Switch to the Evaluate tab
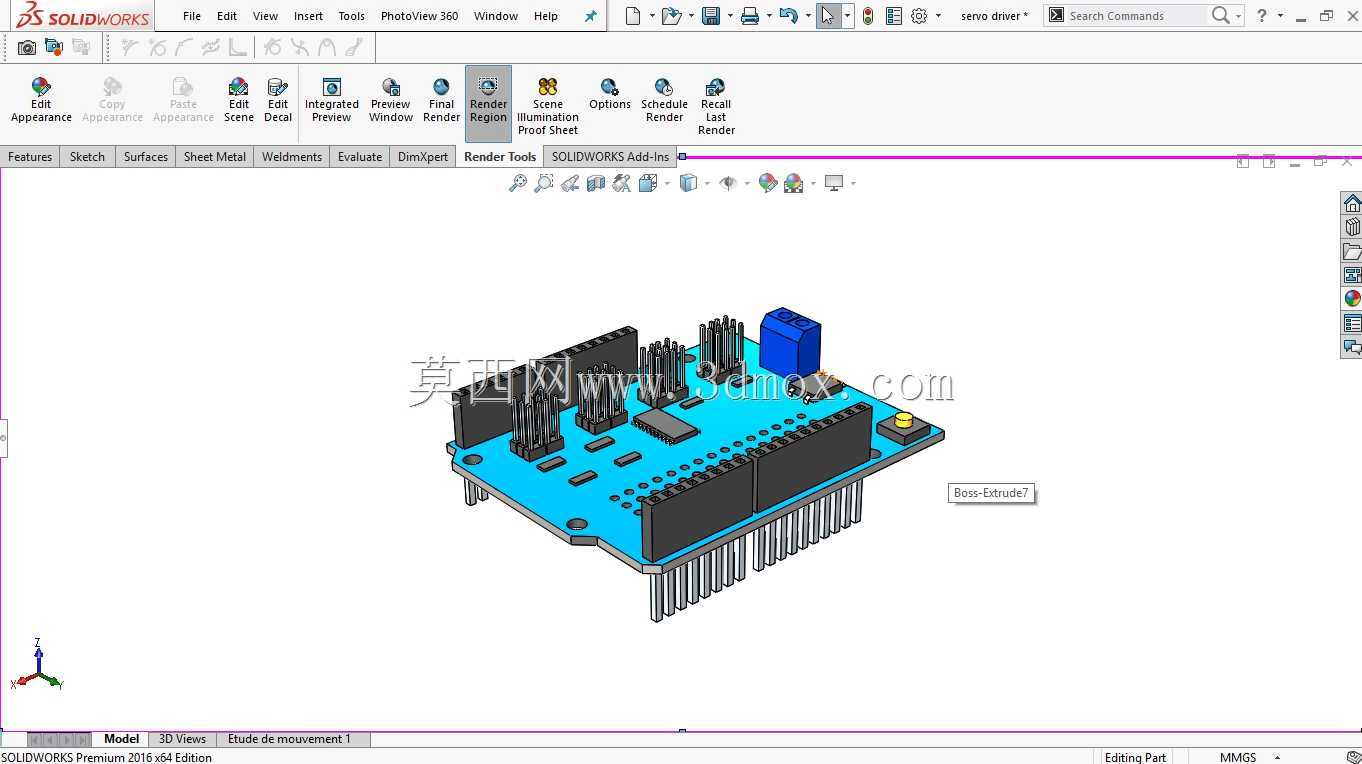1362x764 pixels. (360, 157)
